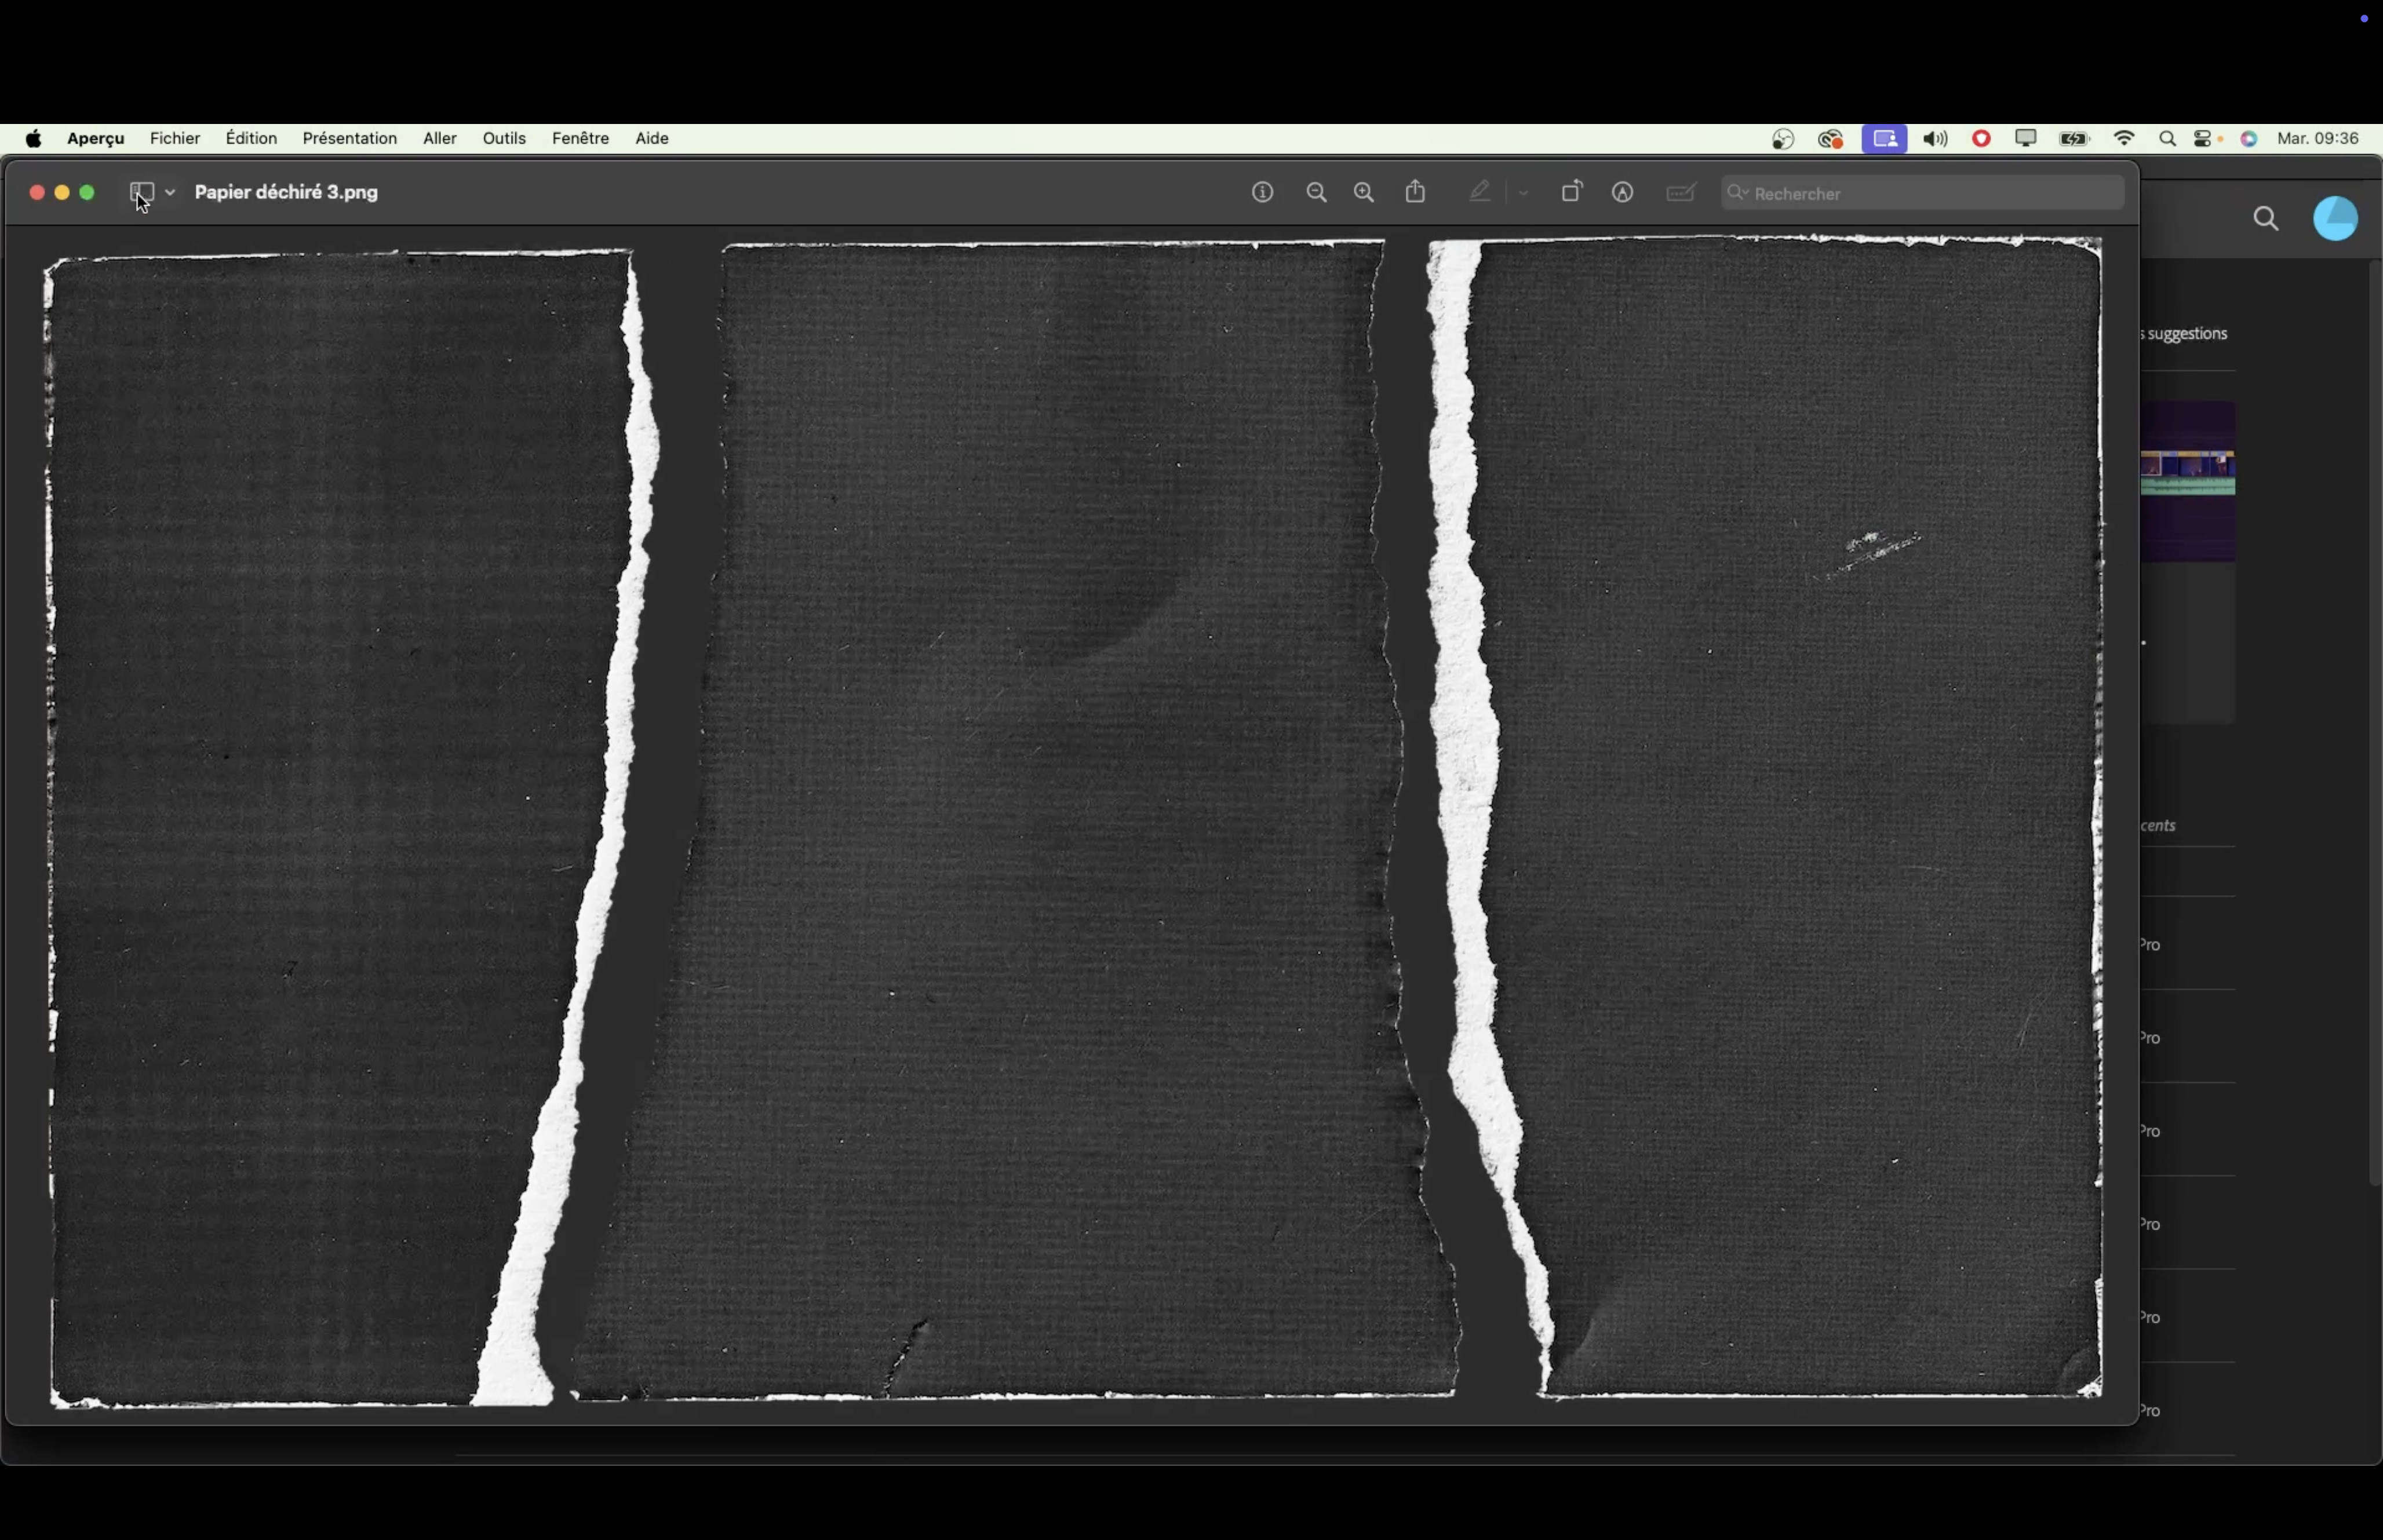Open the image info inspector
Image resolution: width=2383 pixels, height=1540 pixels.
[1263, 192]
